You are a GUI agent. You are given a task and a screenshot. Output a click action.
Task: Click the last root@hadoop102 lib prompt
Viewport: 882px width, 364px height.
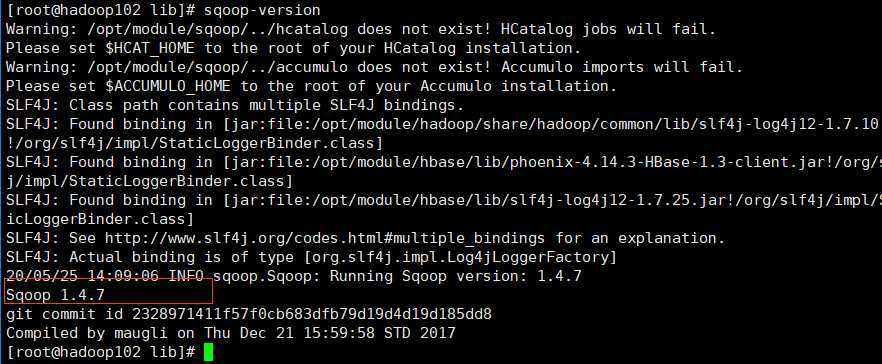pos(101,352)
